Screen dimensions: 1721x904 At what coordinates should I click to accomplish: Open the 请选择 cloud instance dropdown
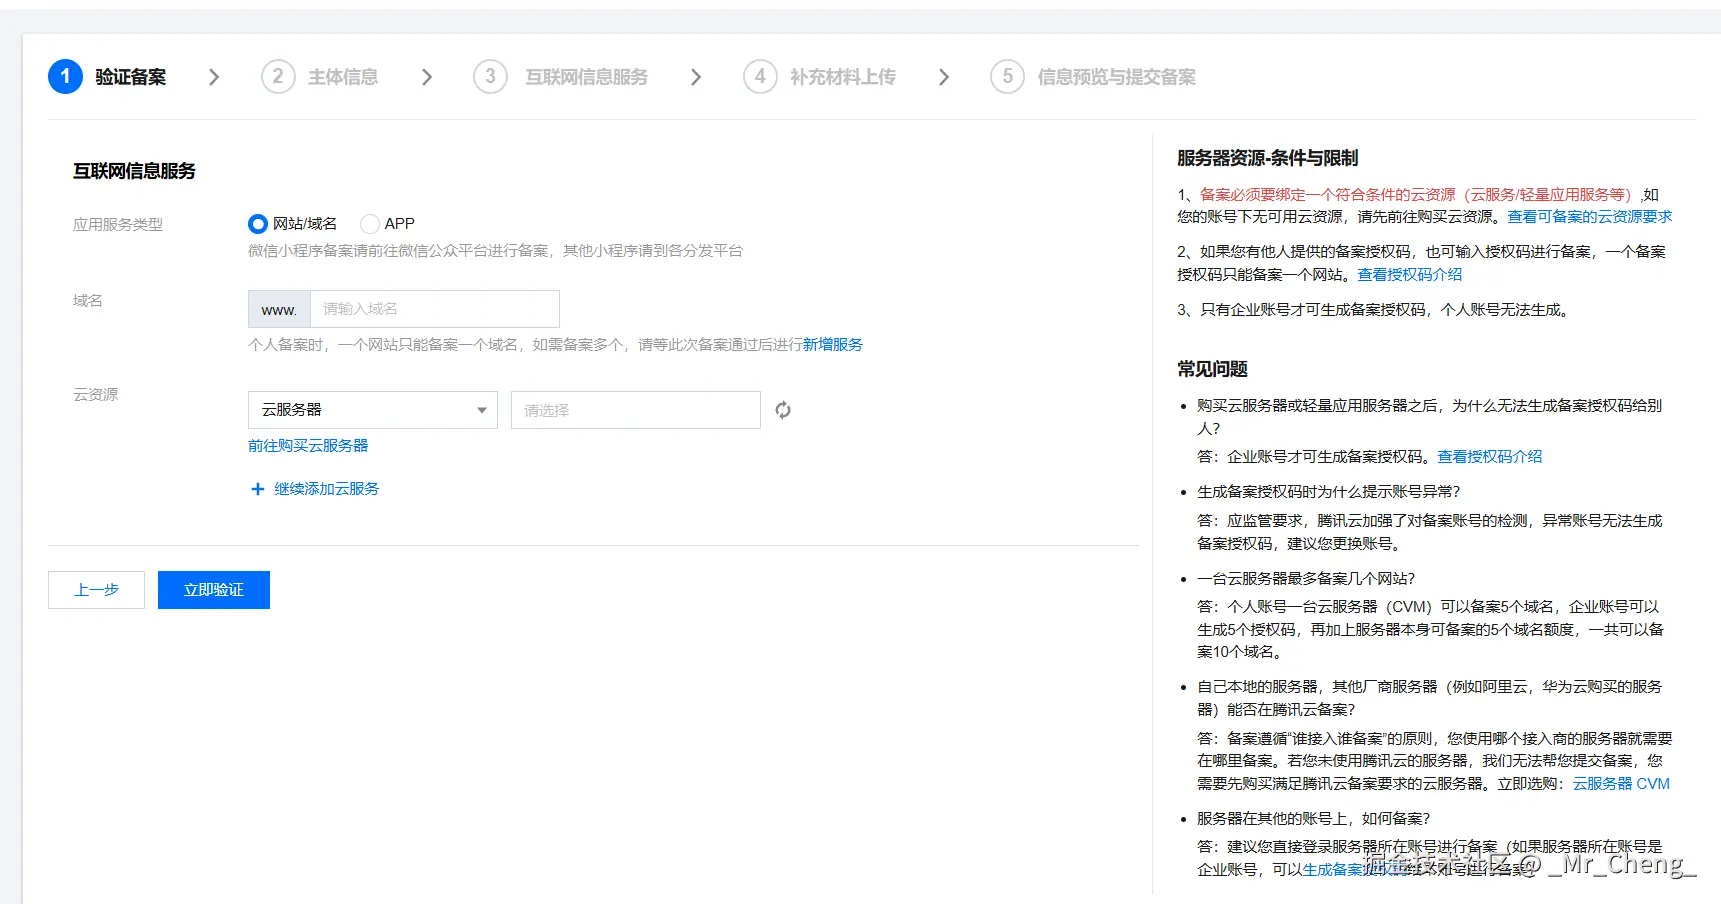[636, 410]
